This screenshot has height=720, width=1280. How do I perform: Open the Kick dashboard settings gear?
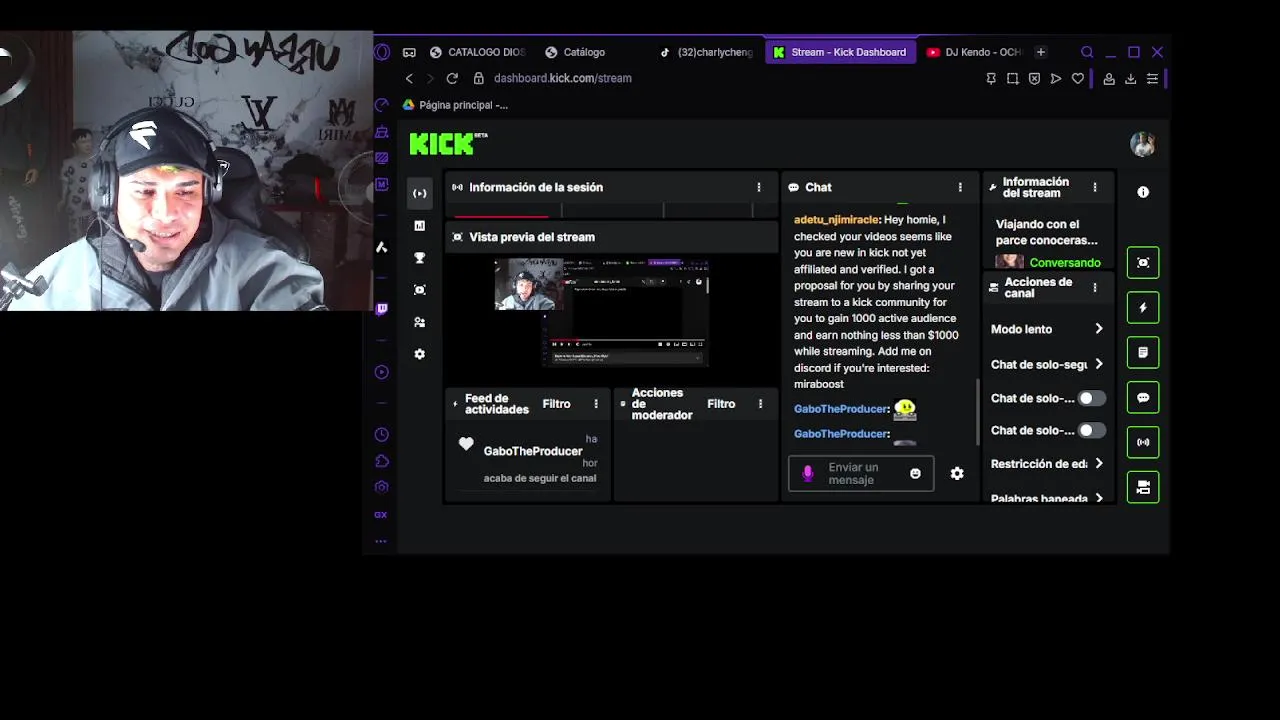click(420, 354)
